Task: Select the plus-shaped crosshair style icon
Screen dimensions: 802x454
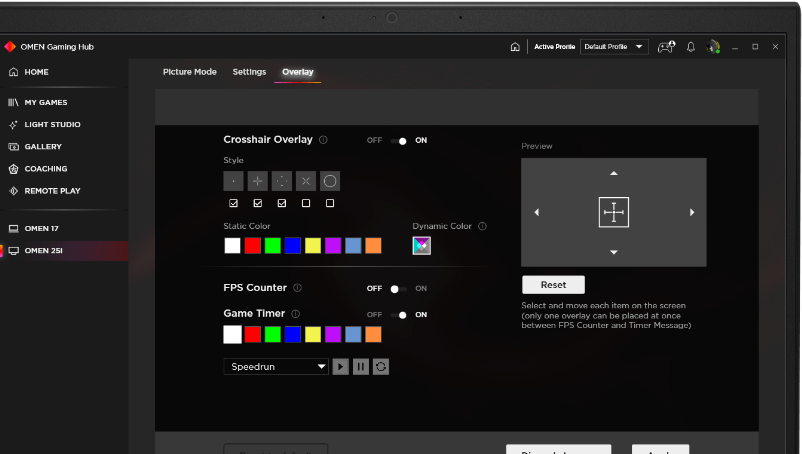Action: (x=257, y=181)
